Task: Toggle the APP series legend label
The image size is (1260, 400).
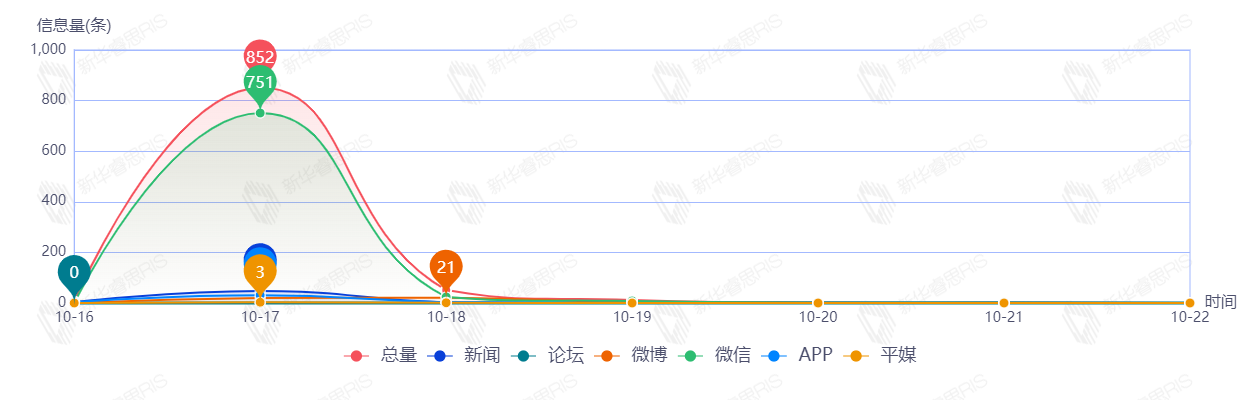Action: click(x=816, y=355)
